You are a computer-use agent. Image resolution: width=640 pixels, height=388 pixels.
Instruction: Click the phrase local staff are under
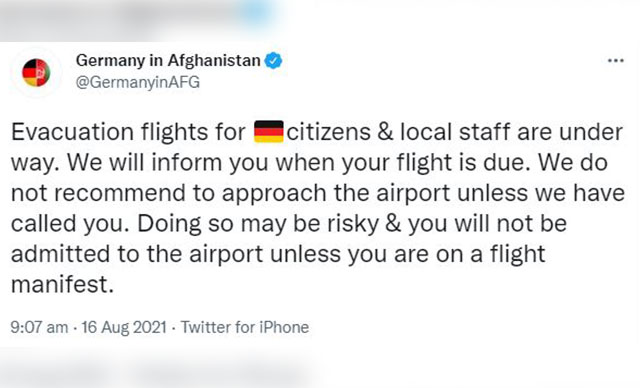tap(511, 132)
